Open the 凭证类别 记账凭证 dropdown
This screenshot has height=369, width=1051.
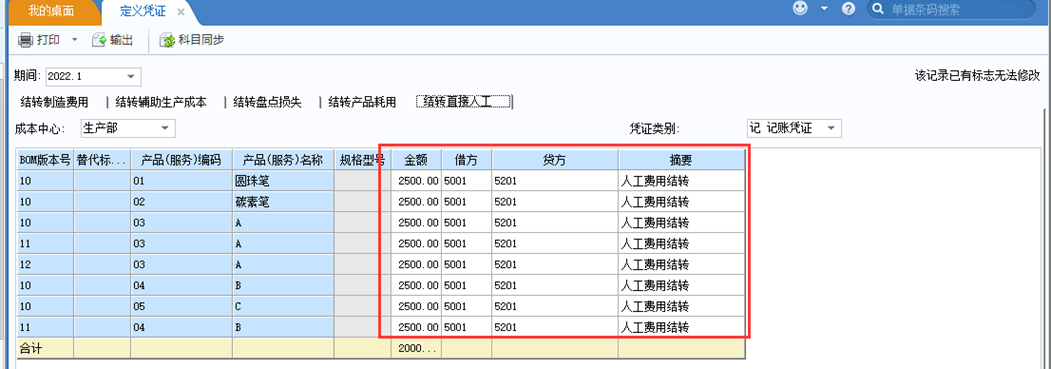[x=831, y=128]
